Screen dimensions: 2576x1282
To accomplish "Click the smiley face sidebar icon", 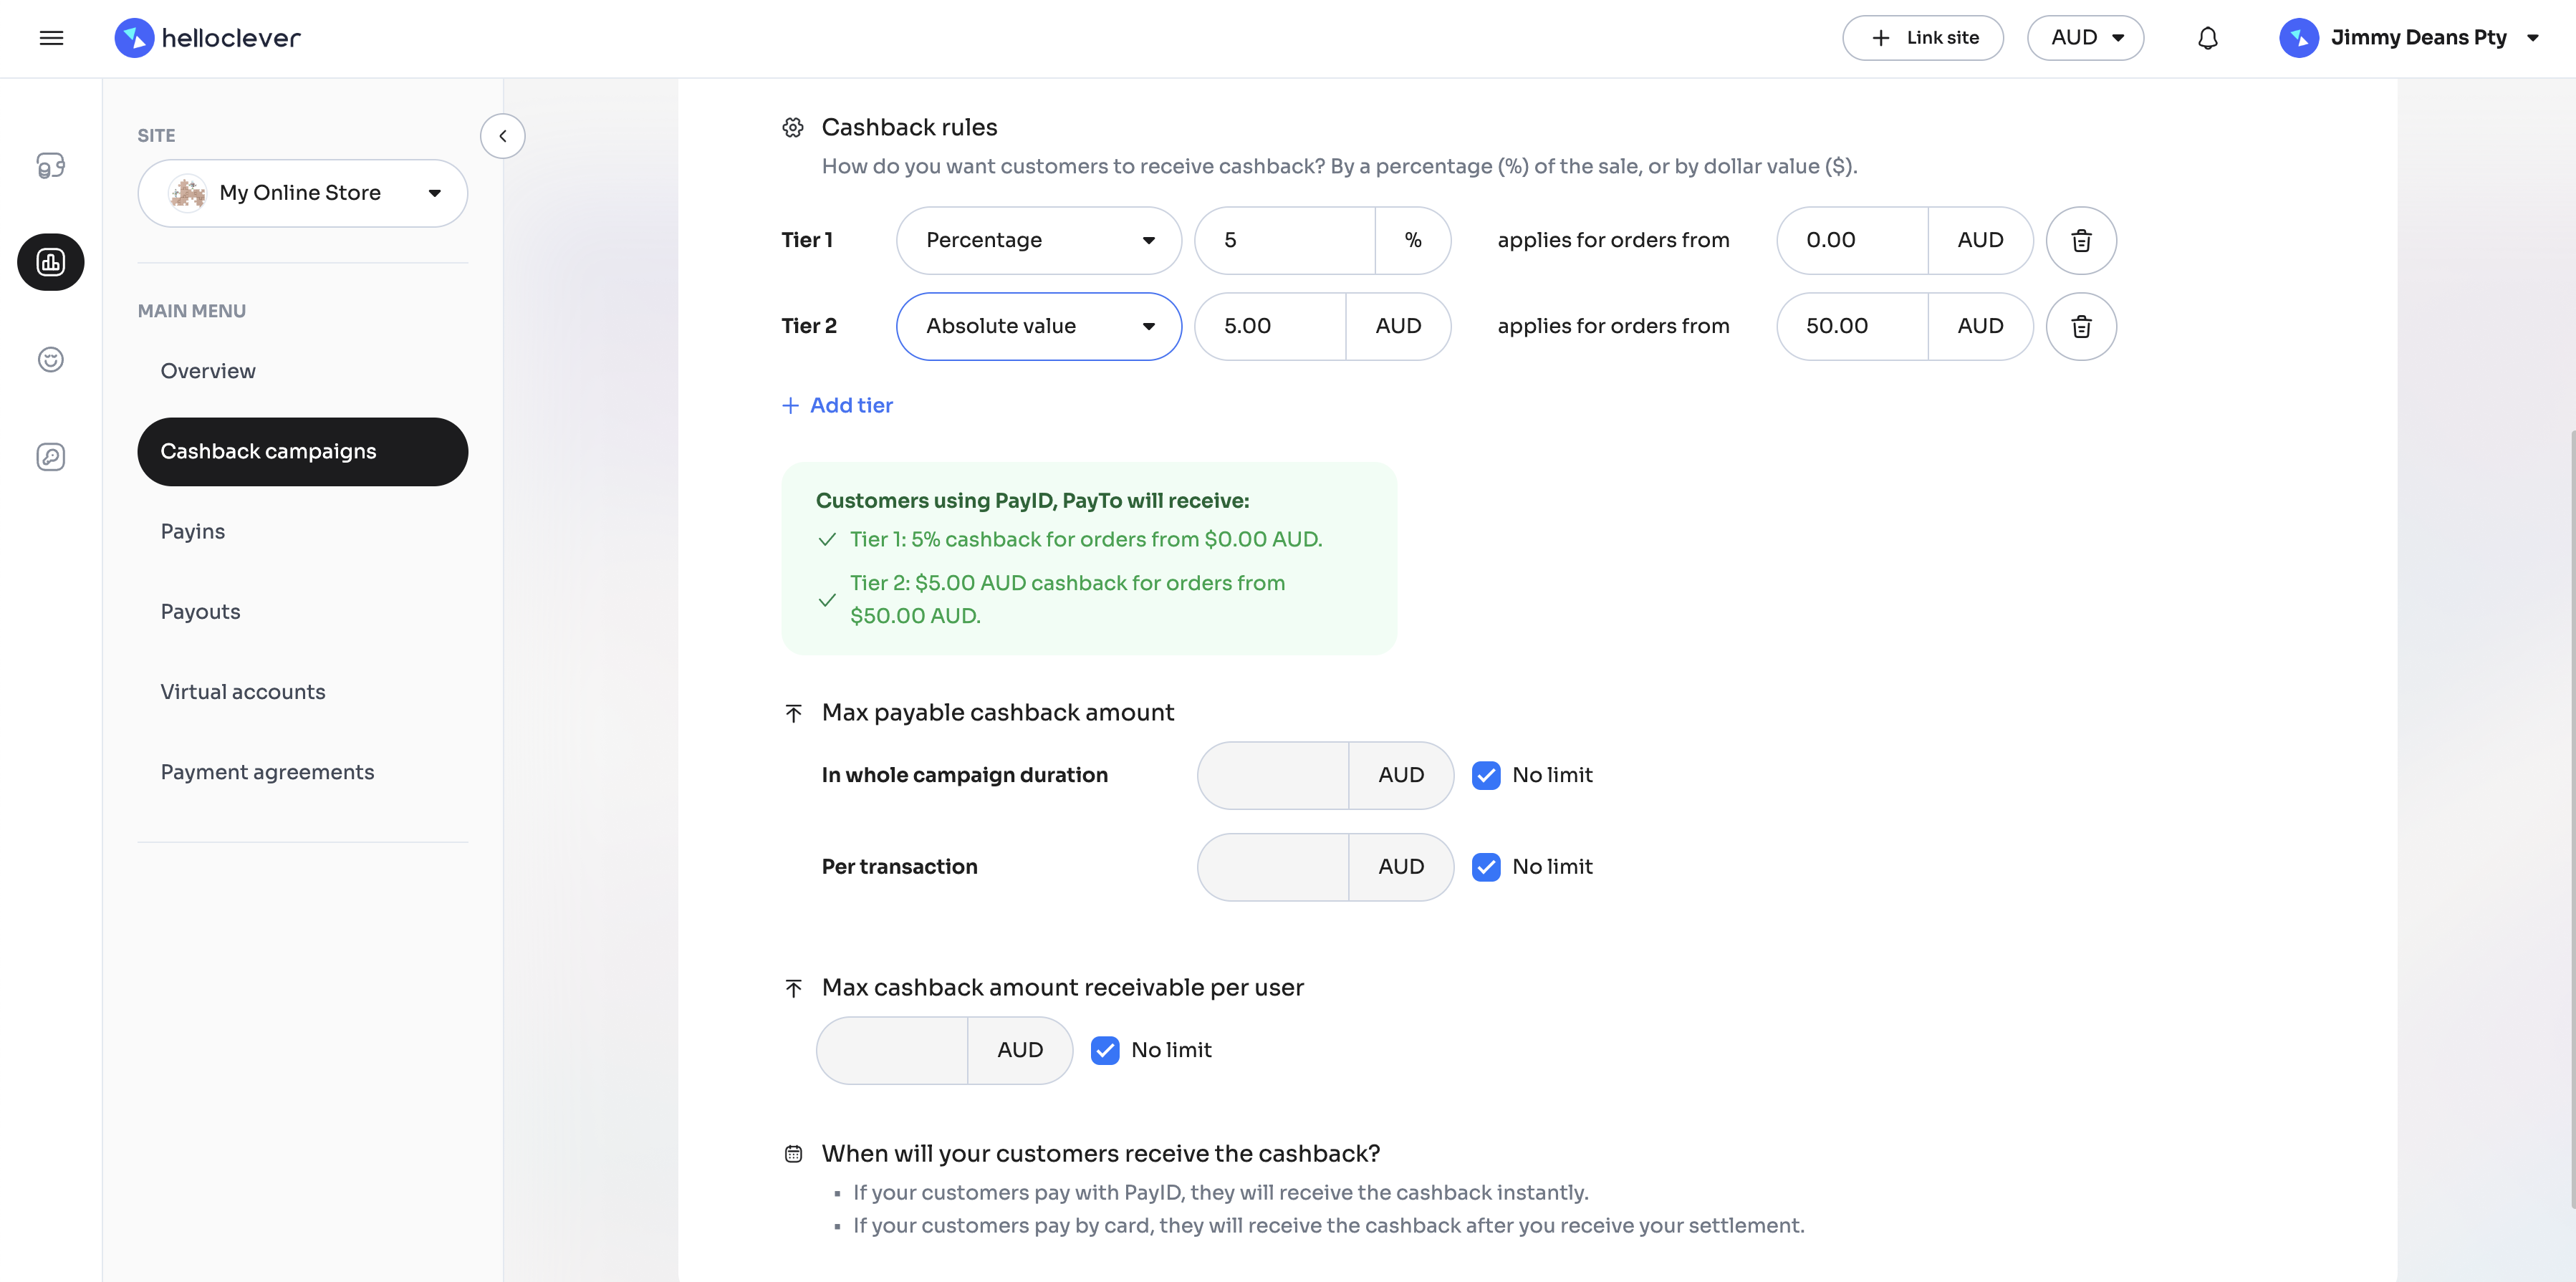I will [51, 359].
